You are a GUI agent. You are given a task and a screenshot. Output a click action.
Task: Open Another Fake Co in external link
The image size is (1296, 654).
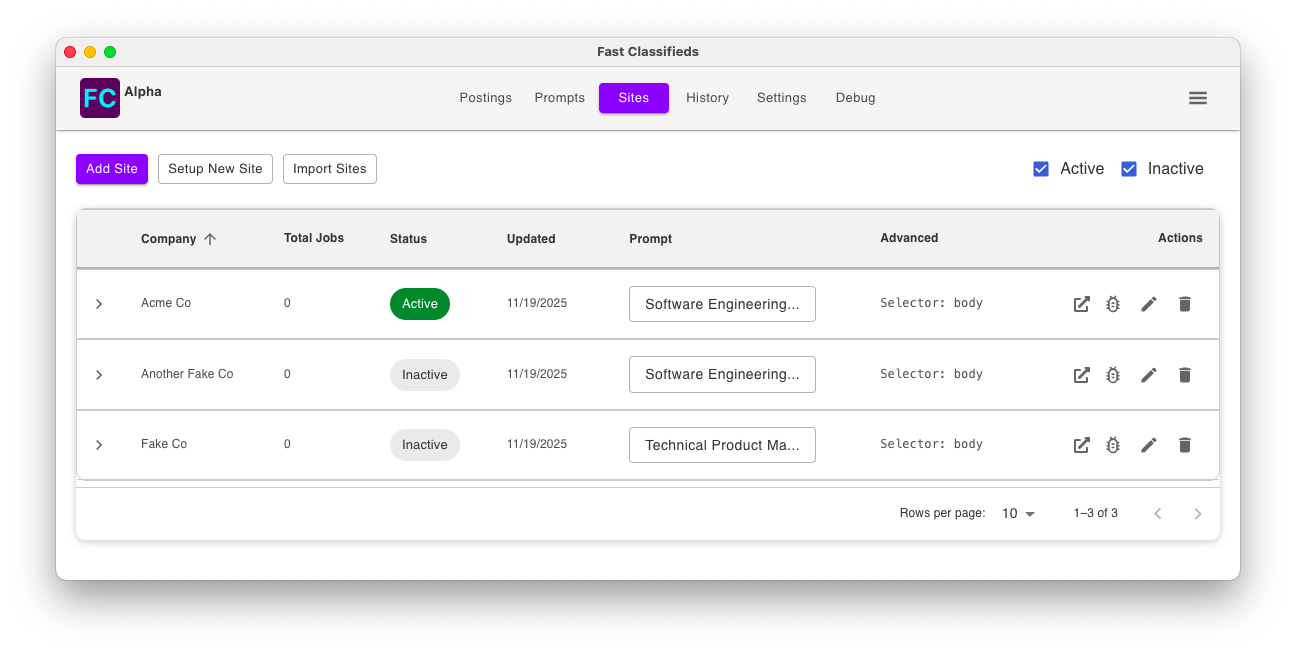[x=1081, y=375]
